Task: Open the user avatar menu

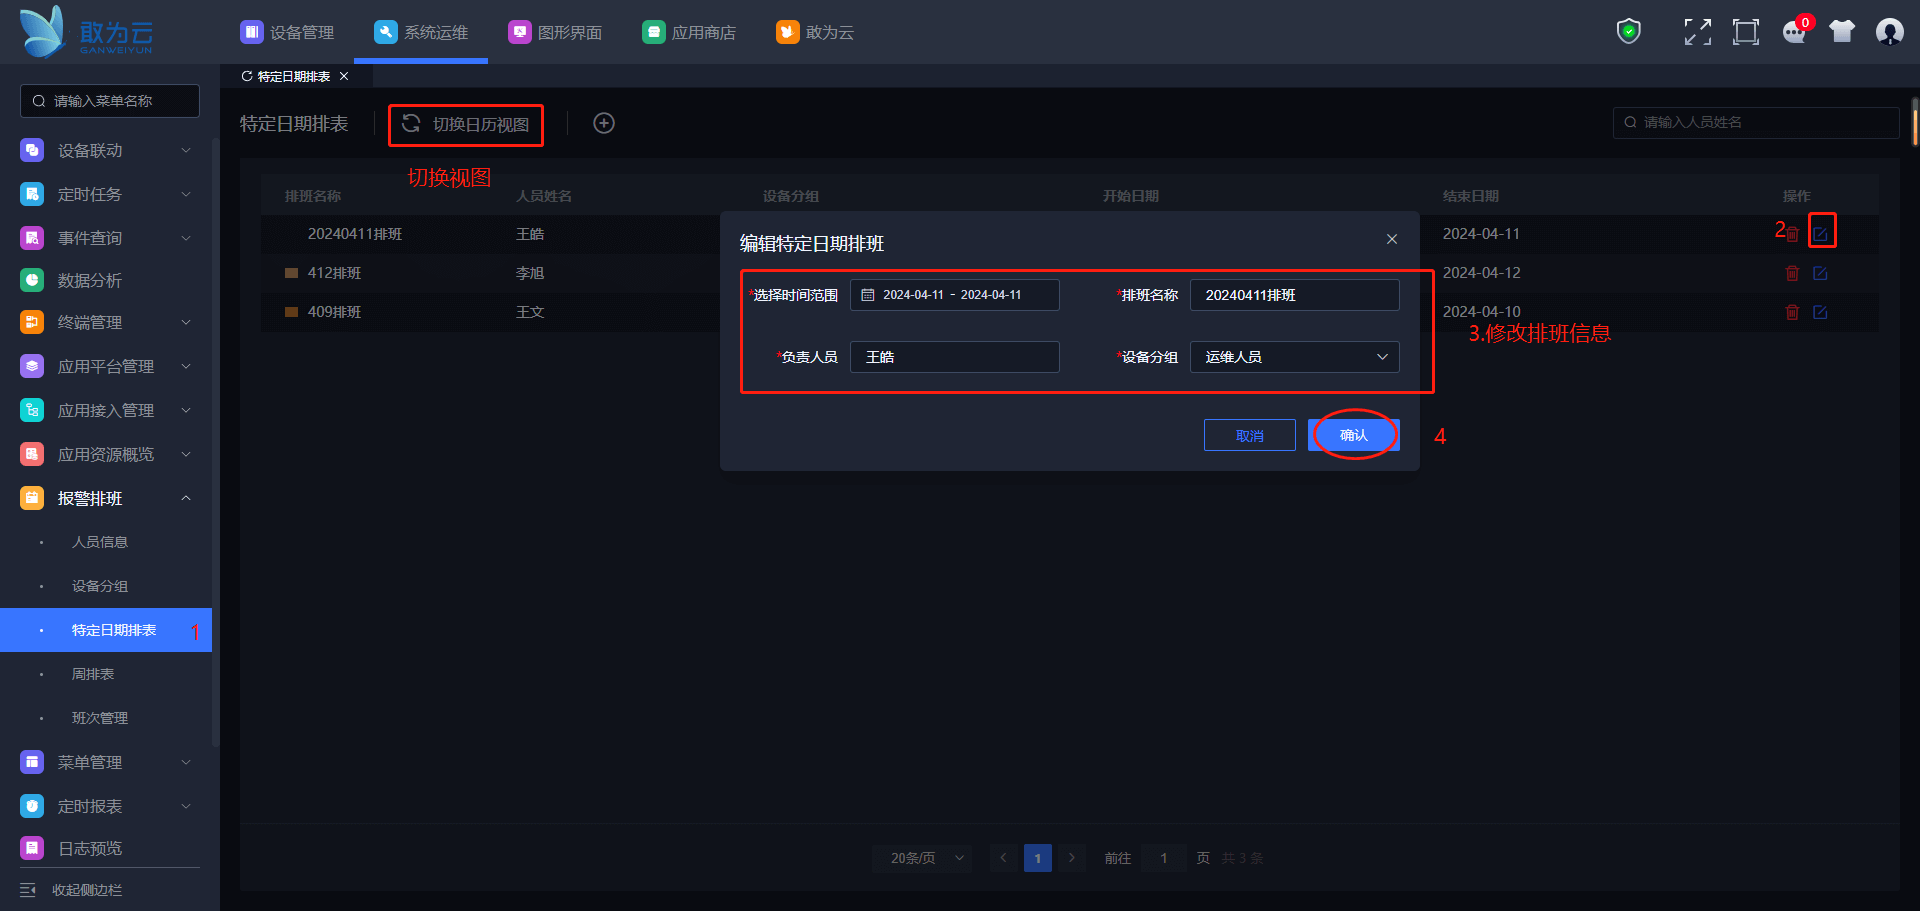Action: pos(1890,32)
